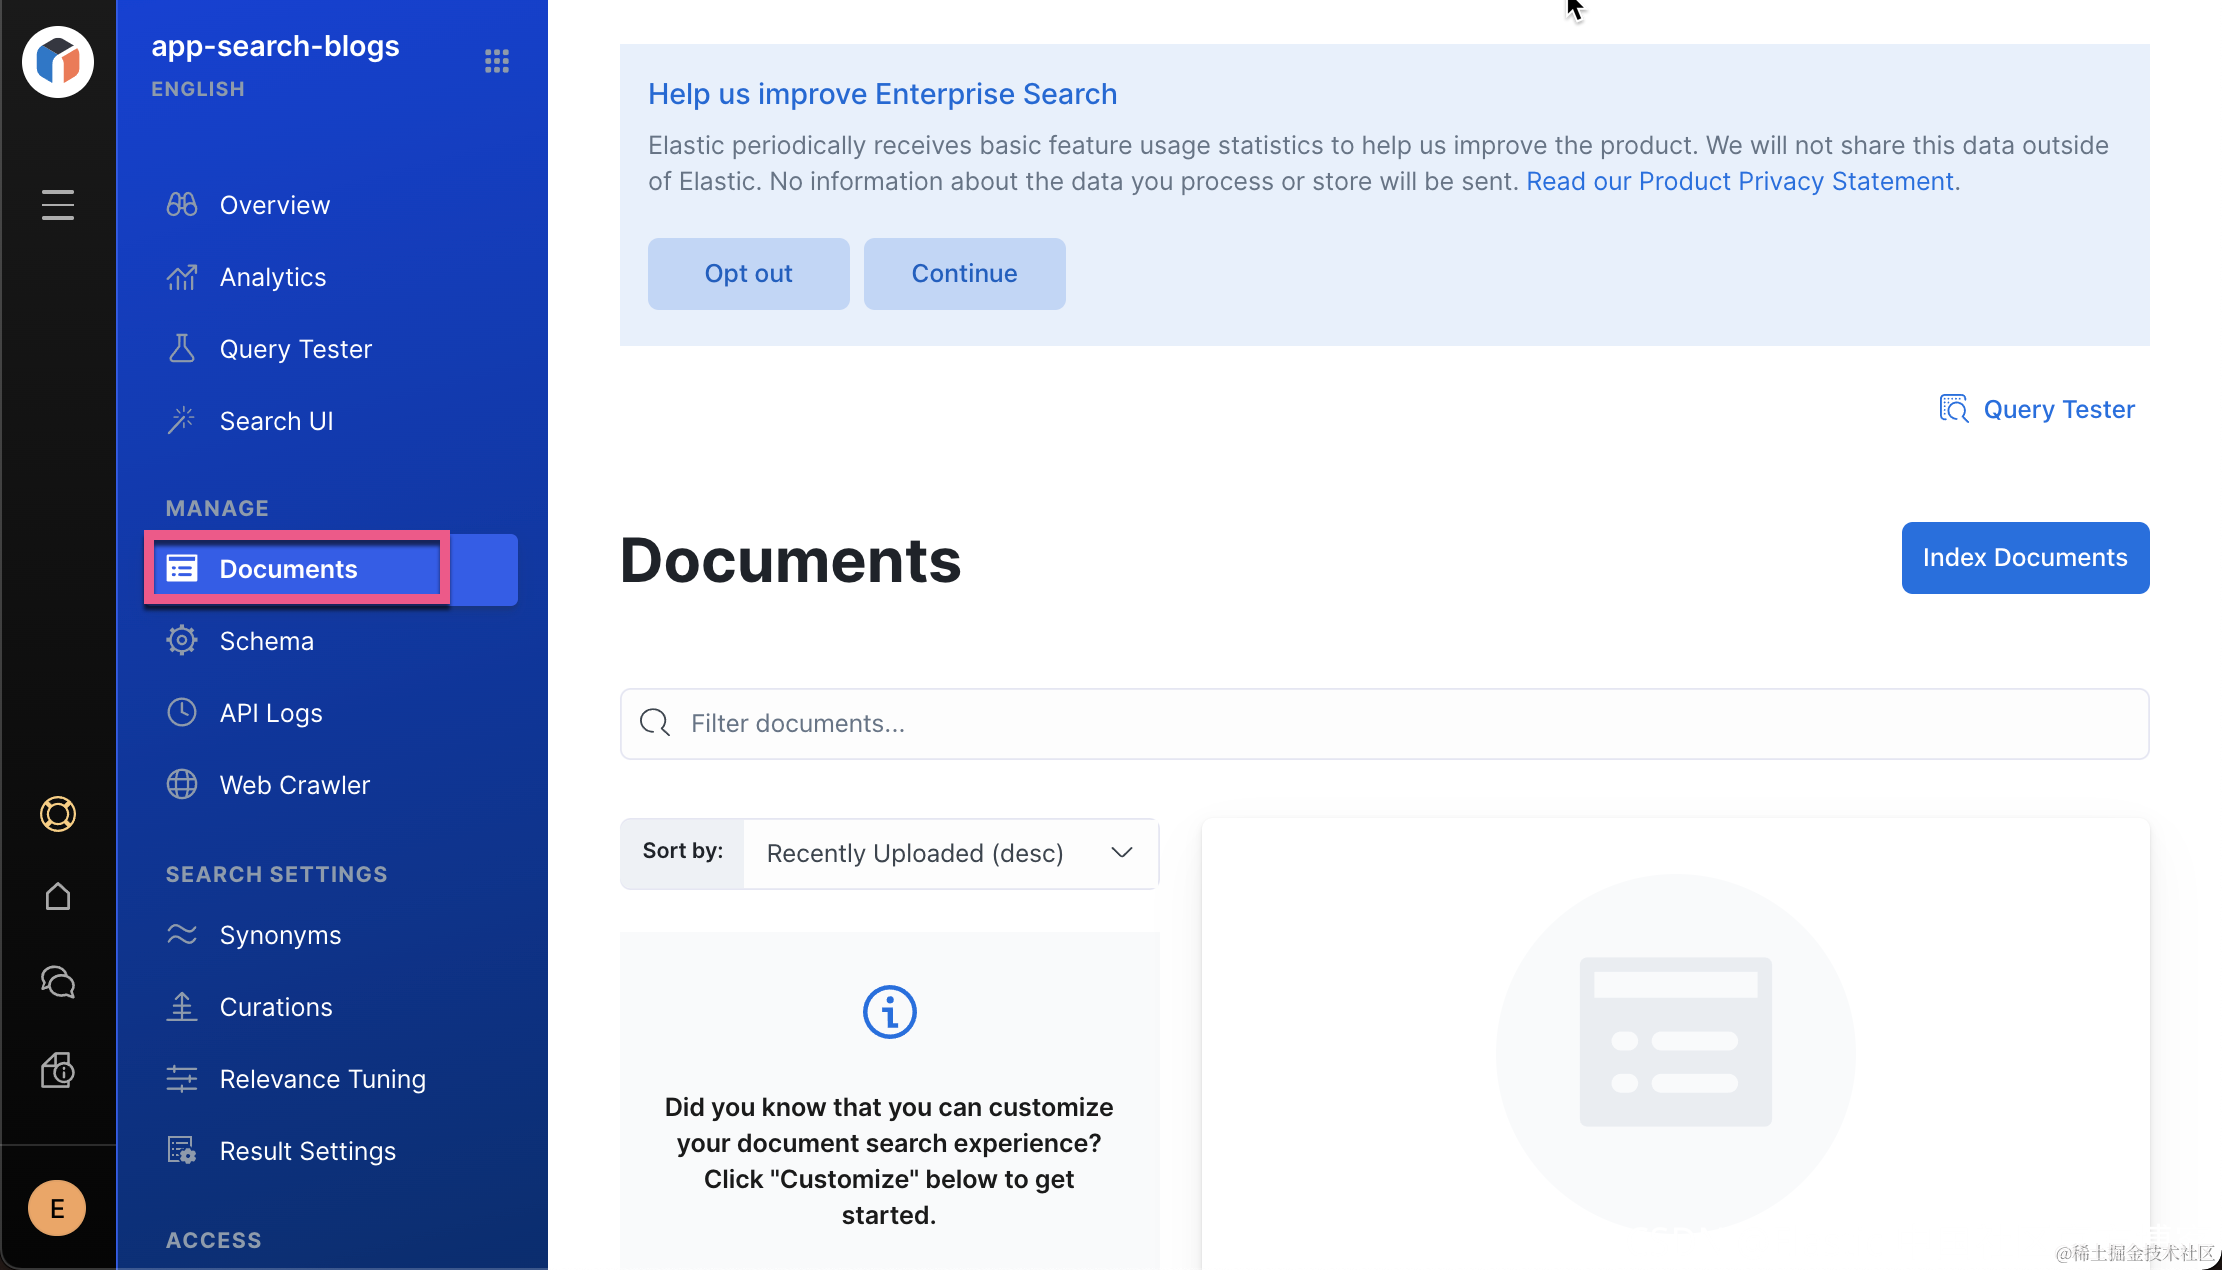Image resolution: width=2222 pixels, height=1270 pixels.
Task: Click the Elastic Enterprise Search logo
Action: (x=58, y=62)
